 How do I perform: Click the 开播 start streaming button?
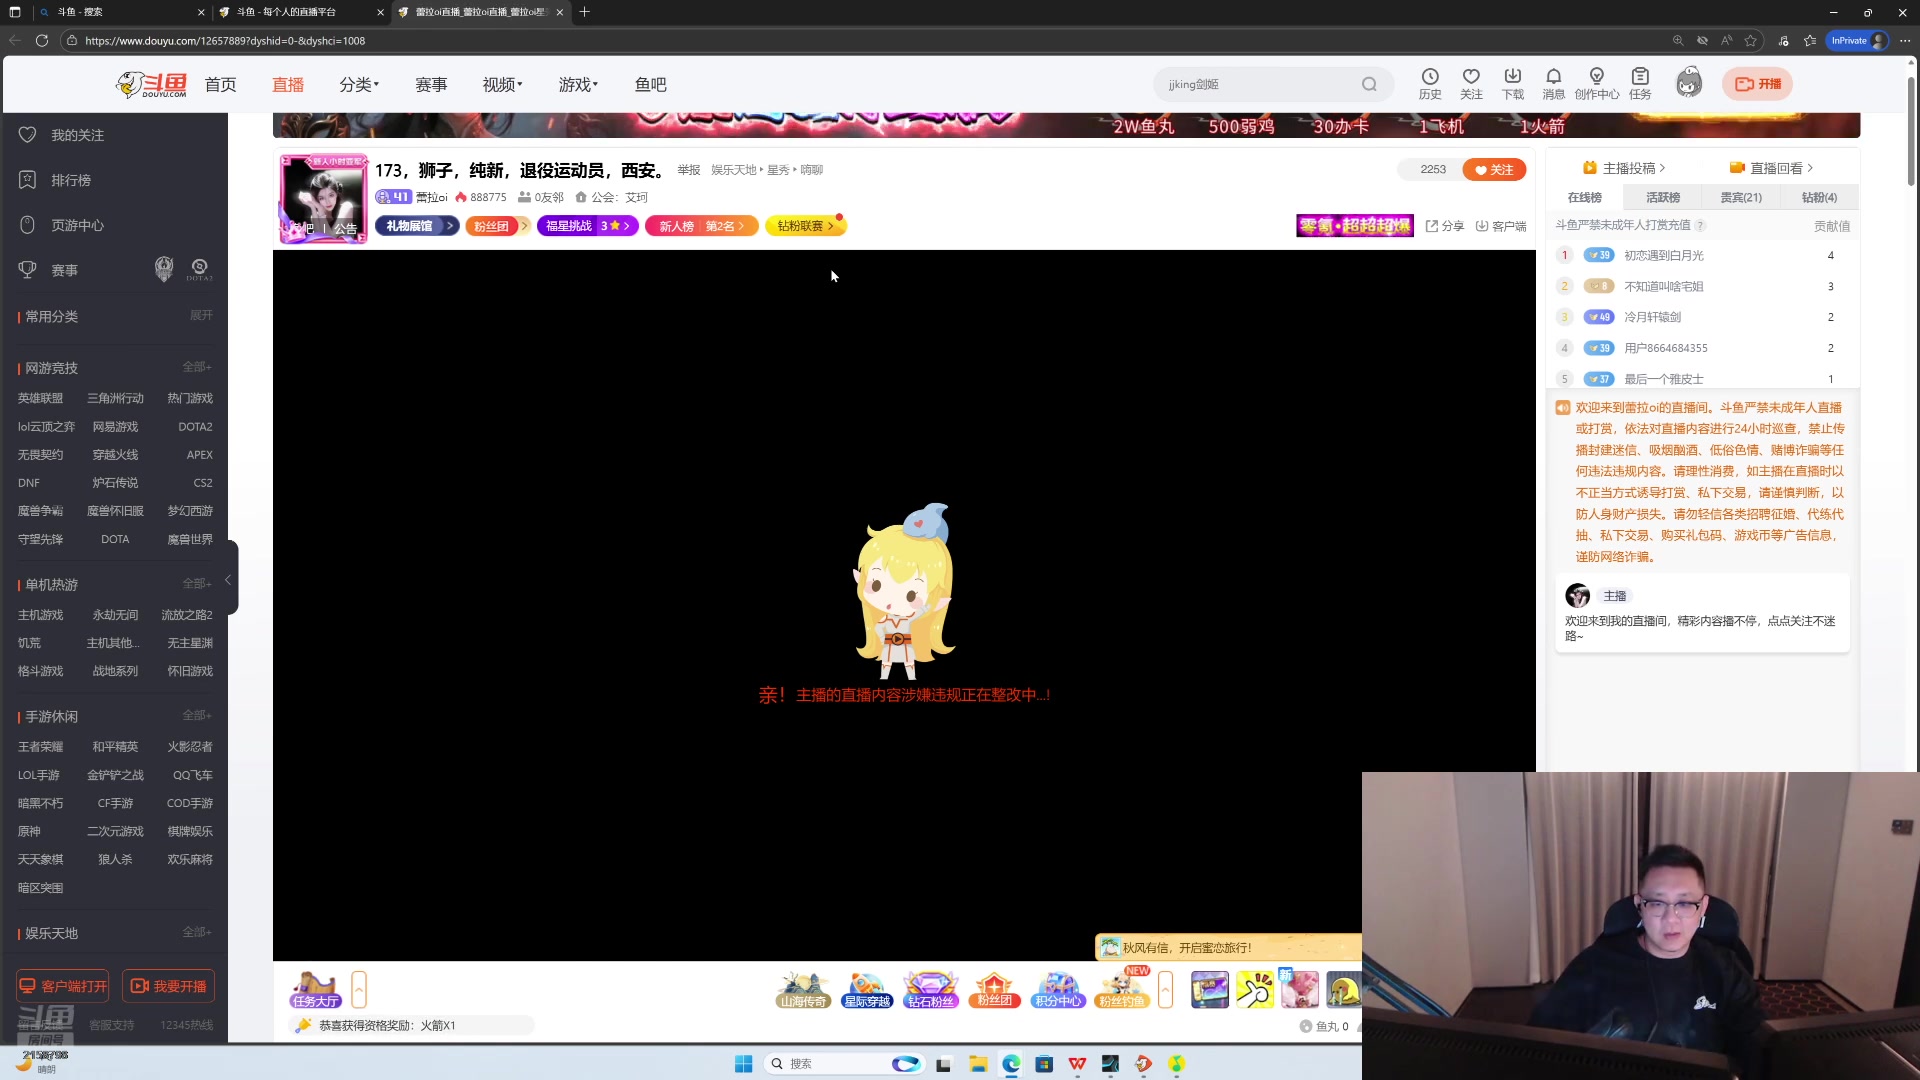(x=1757, y=84)
